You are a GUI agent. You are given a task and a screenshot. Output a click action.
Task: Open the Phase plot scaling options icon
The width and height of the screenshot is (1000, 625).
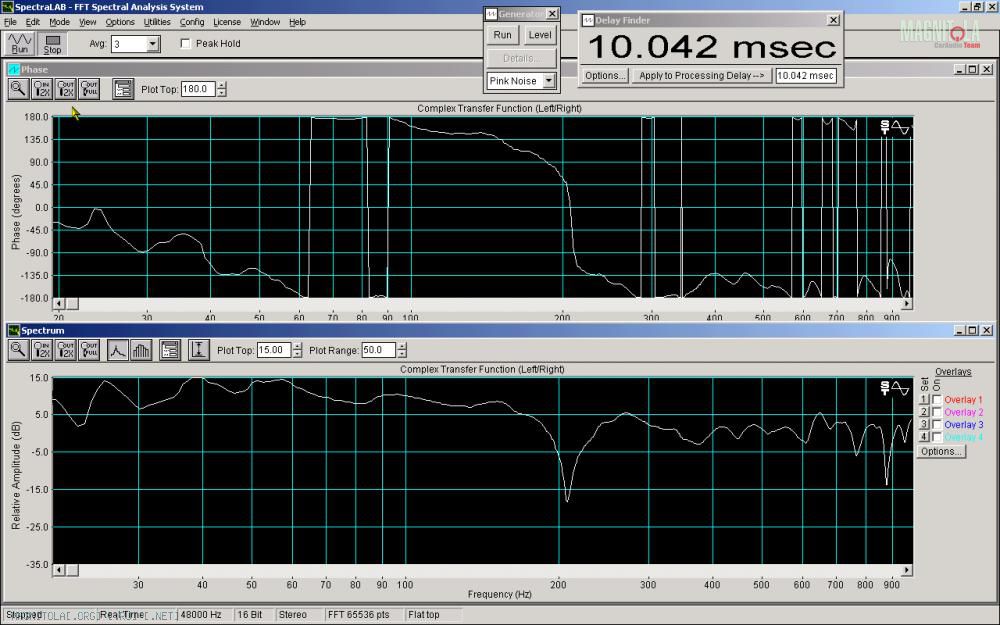click(122, 89)
